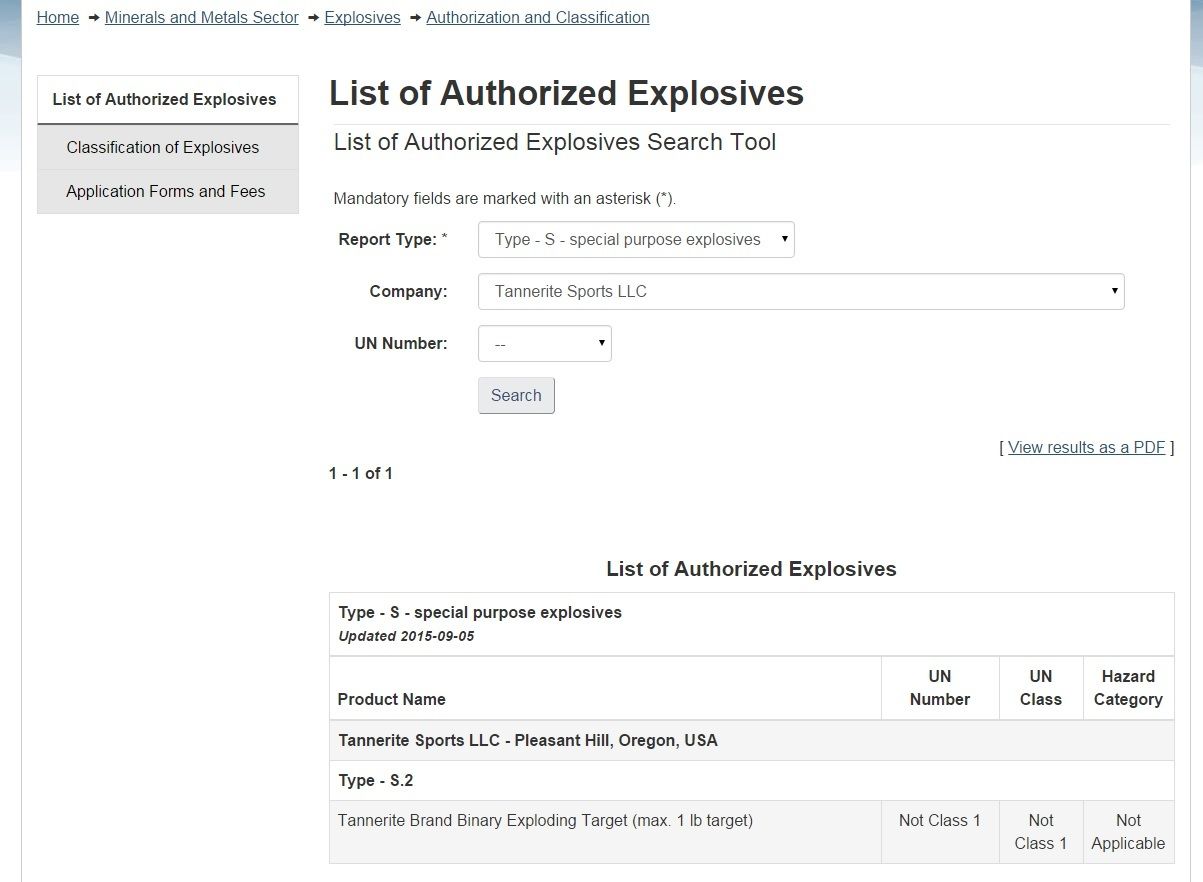Open the Company dropdown showing Tannerite Sports LLC
The height and width of the screenshot is (882, 1203).
pos(801,292)
